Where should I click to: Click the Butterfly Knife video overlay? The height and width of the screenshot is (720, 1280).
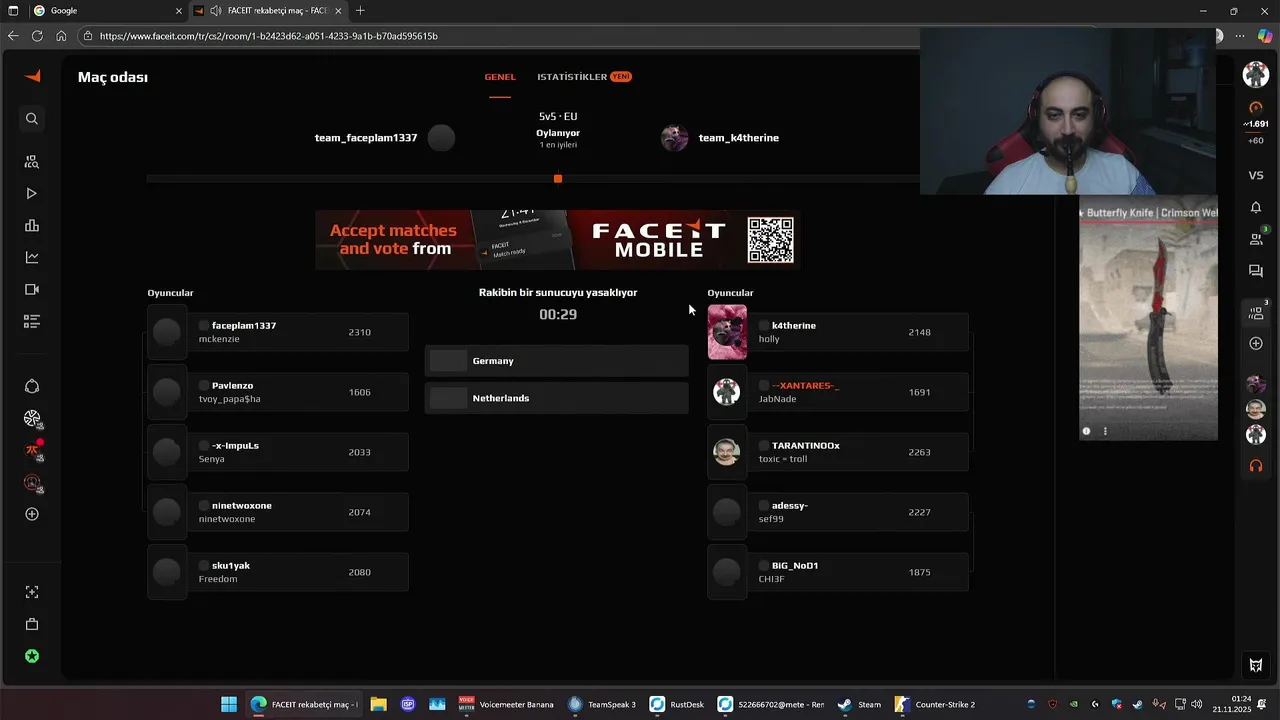(1148, 318)
